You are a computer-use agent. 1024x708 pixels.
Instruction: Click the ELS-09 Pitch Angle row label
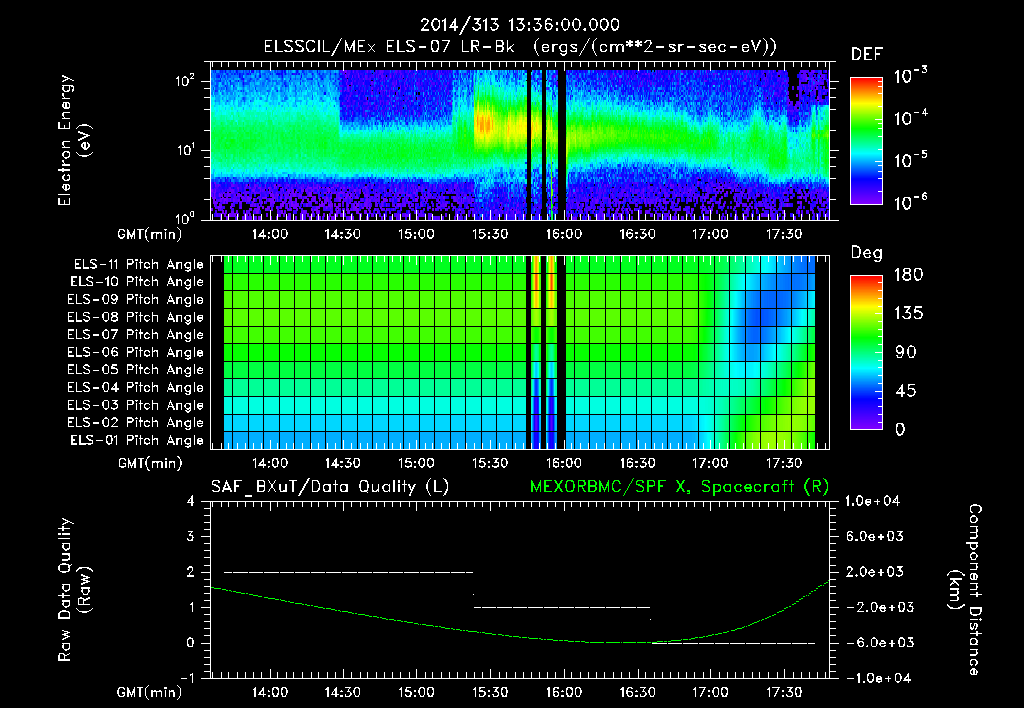(136, 300)
